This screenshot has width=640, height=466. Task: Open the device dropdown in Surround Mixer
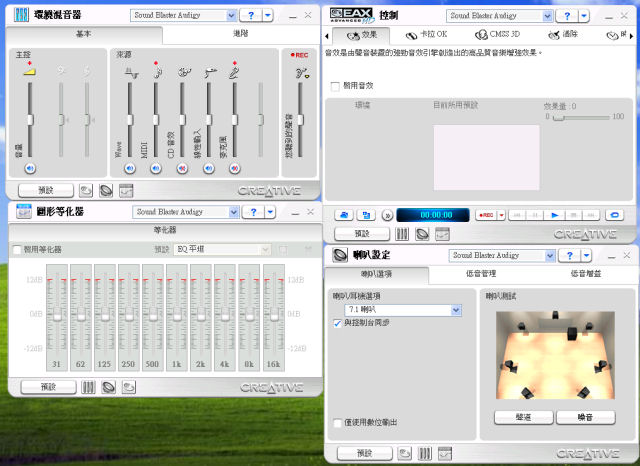(x=231, y=16)
